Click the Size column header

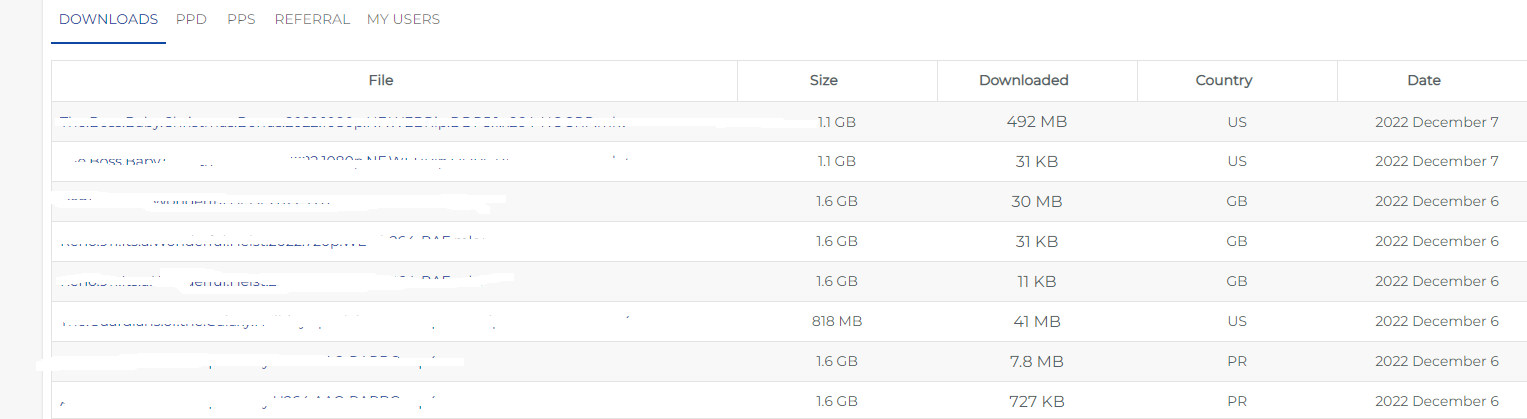click(824, 80)
